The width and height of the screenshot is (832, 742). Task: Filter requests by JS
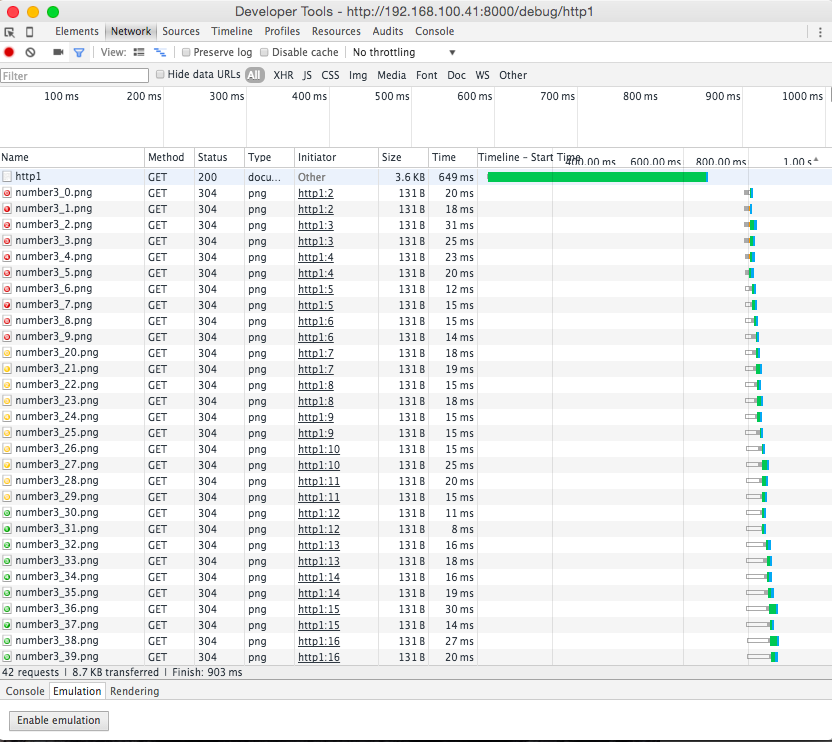(x=307, y=75)
